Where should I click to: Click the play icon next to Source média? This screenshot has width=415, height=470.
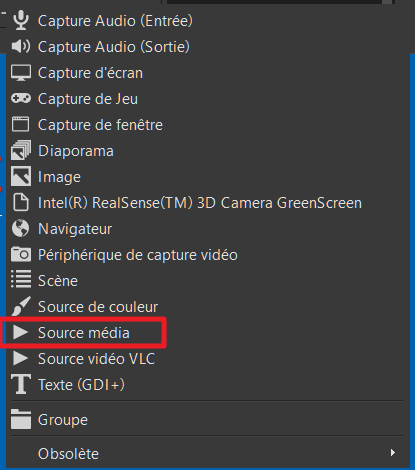(x=20, y=332)
